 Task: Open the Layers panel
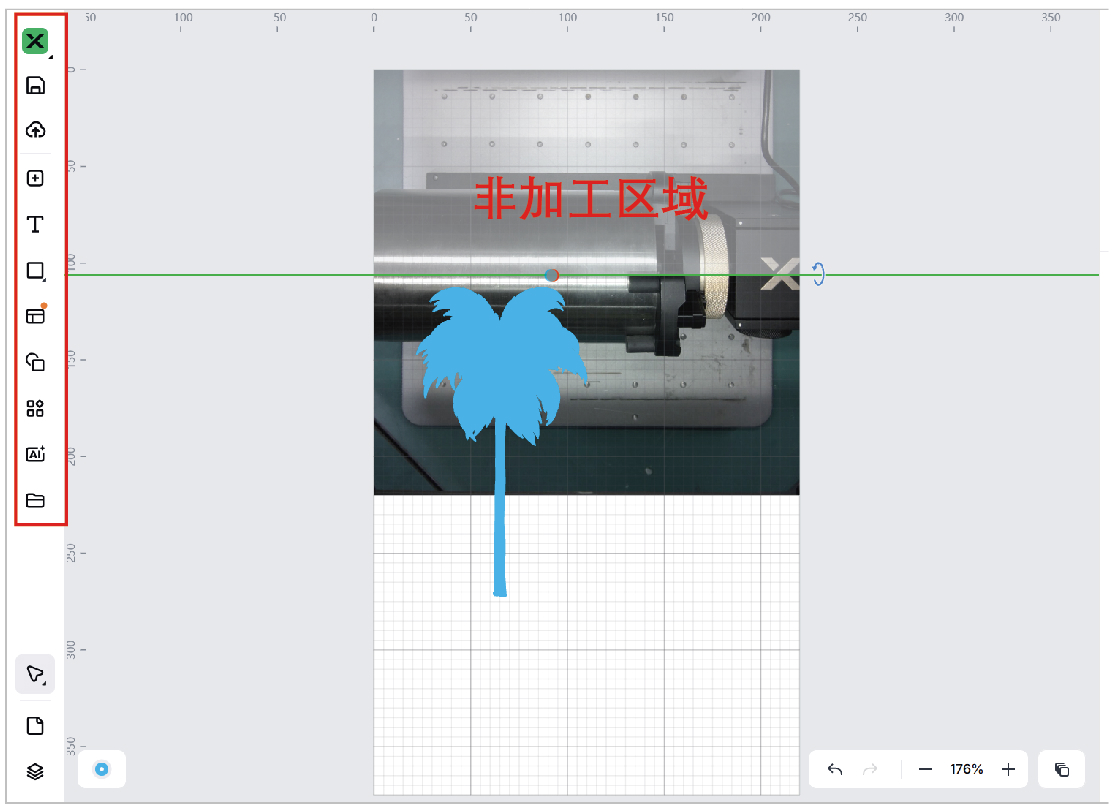[x=35, y=771]
